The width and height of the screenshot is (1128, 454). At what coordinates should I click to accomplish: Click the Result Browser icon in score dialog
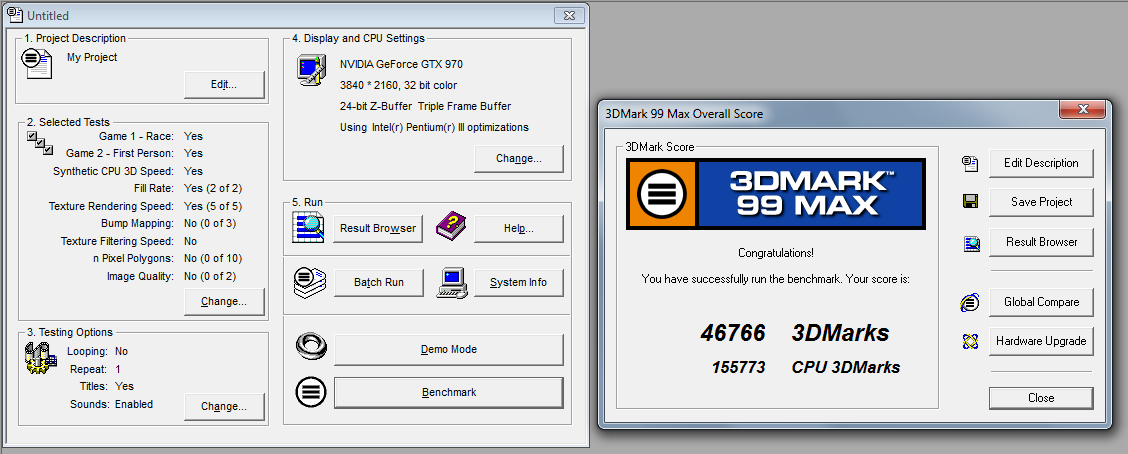(x=971, y=243)
